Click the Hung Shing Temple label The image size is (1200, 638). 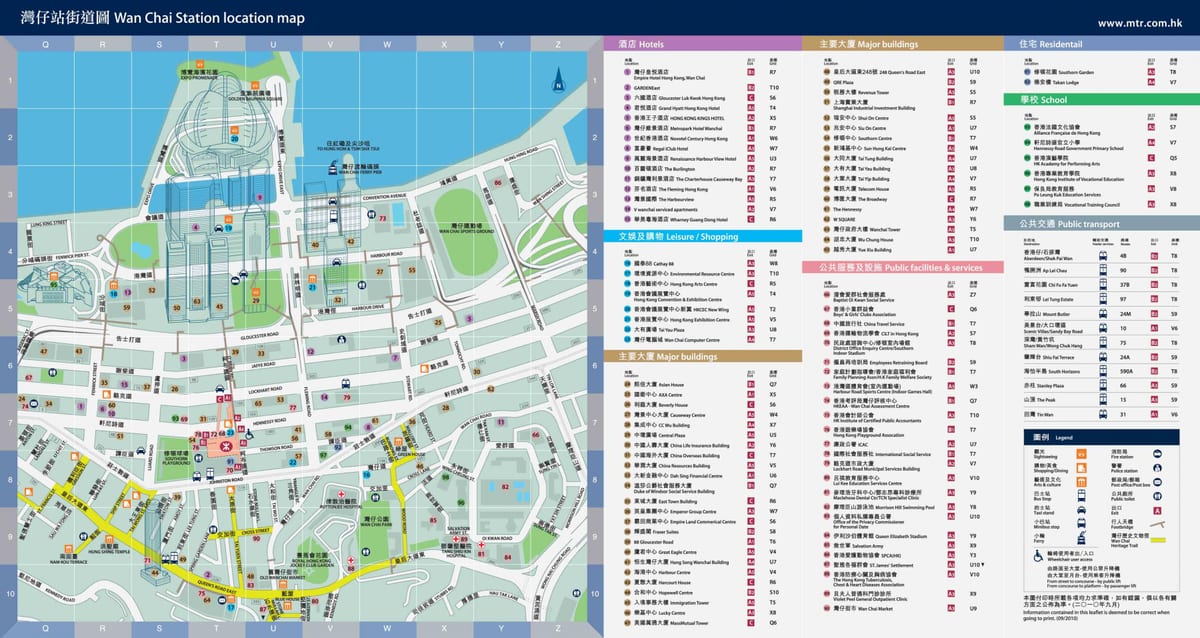pyautogui.click(x=109, y=549)
